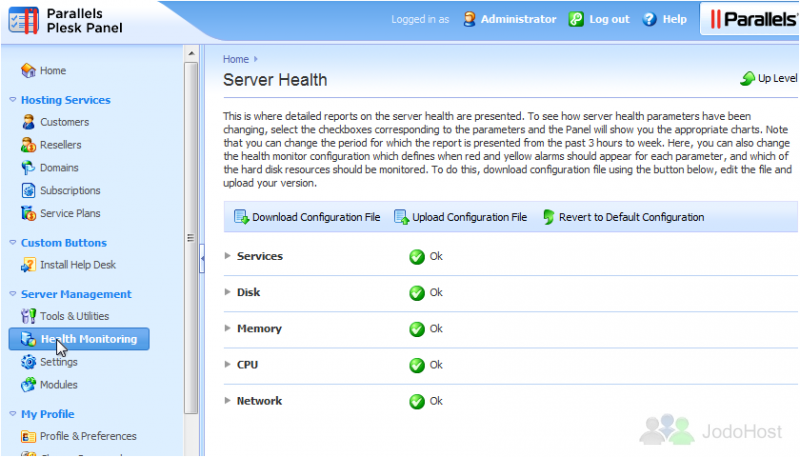800x457 pixels.
Task: Click the Log out key icon
Action: (x=576, y=19)
